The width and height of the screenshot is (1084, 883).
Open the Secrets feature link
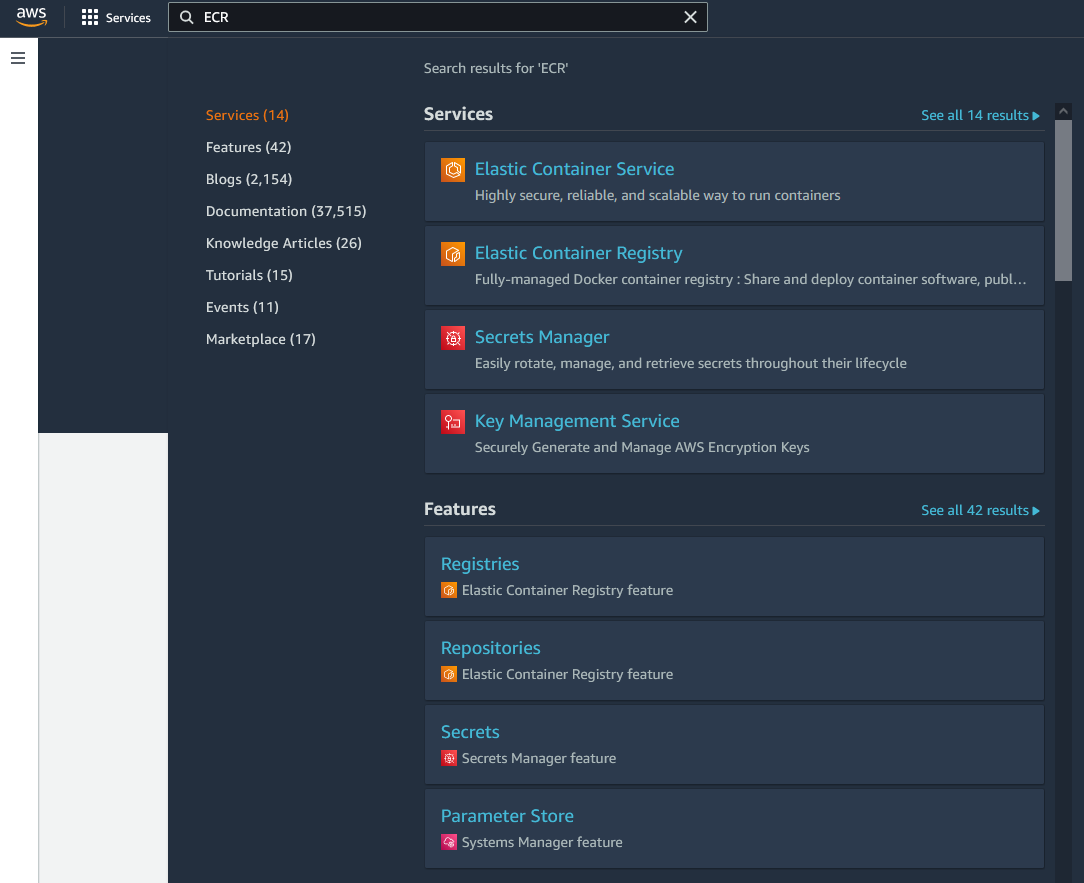(470, 732)
